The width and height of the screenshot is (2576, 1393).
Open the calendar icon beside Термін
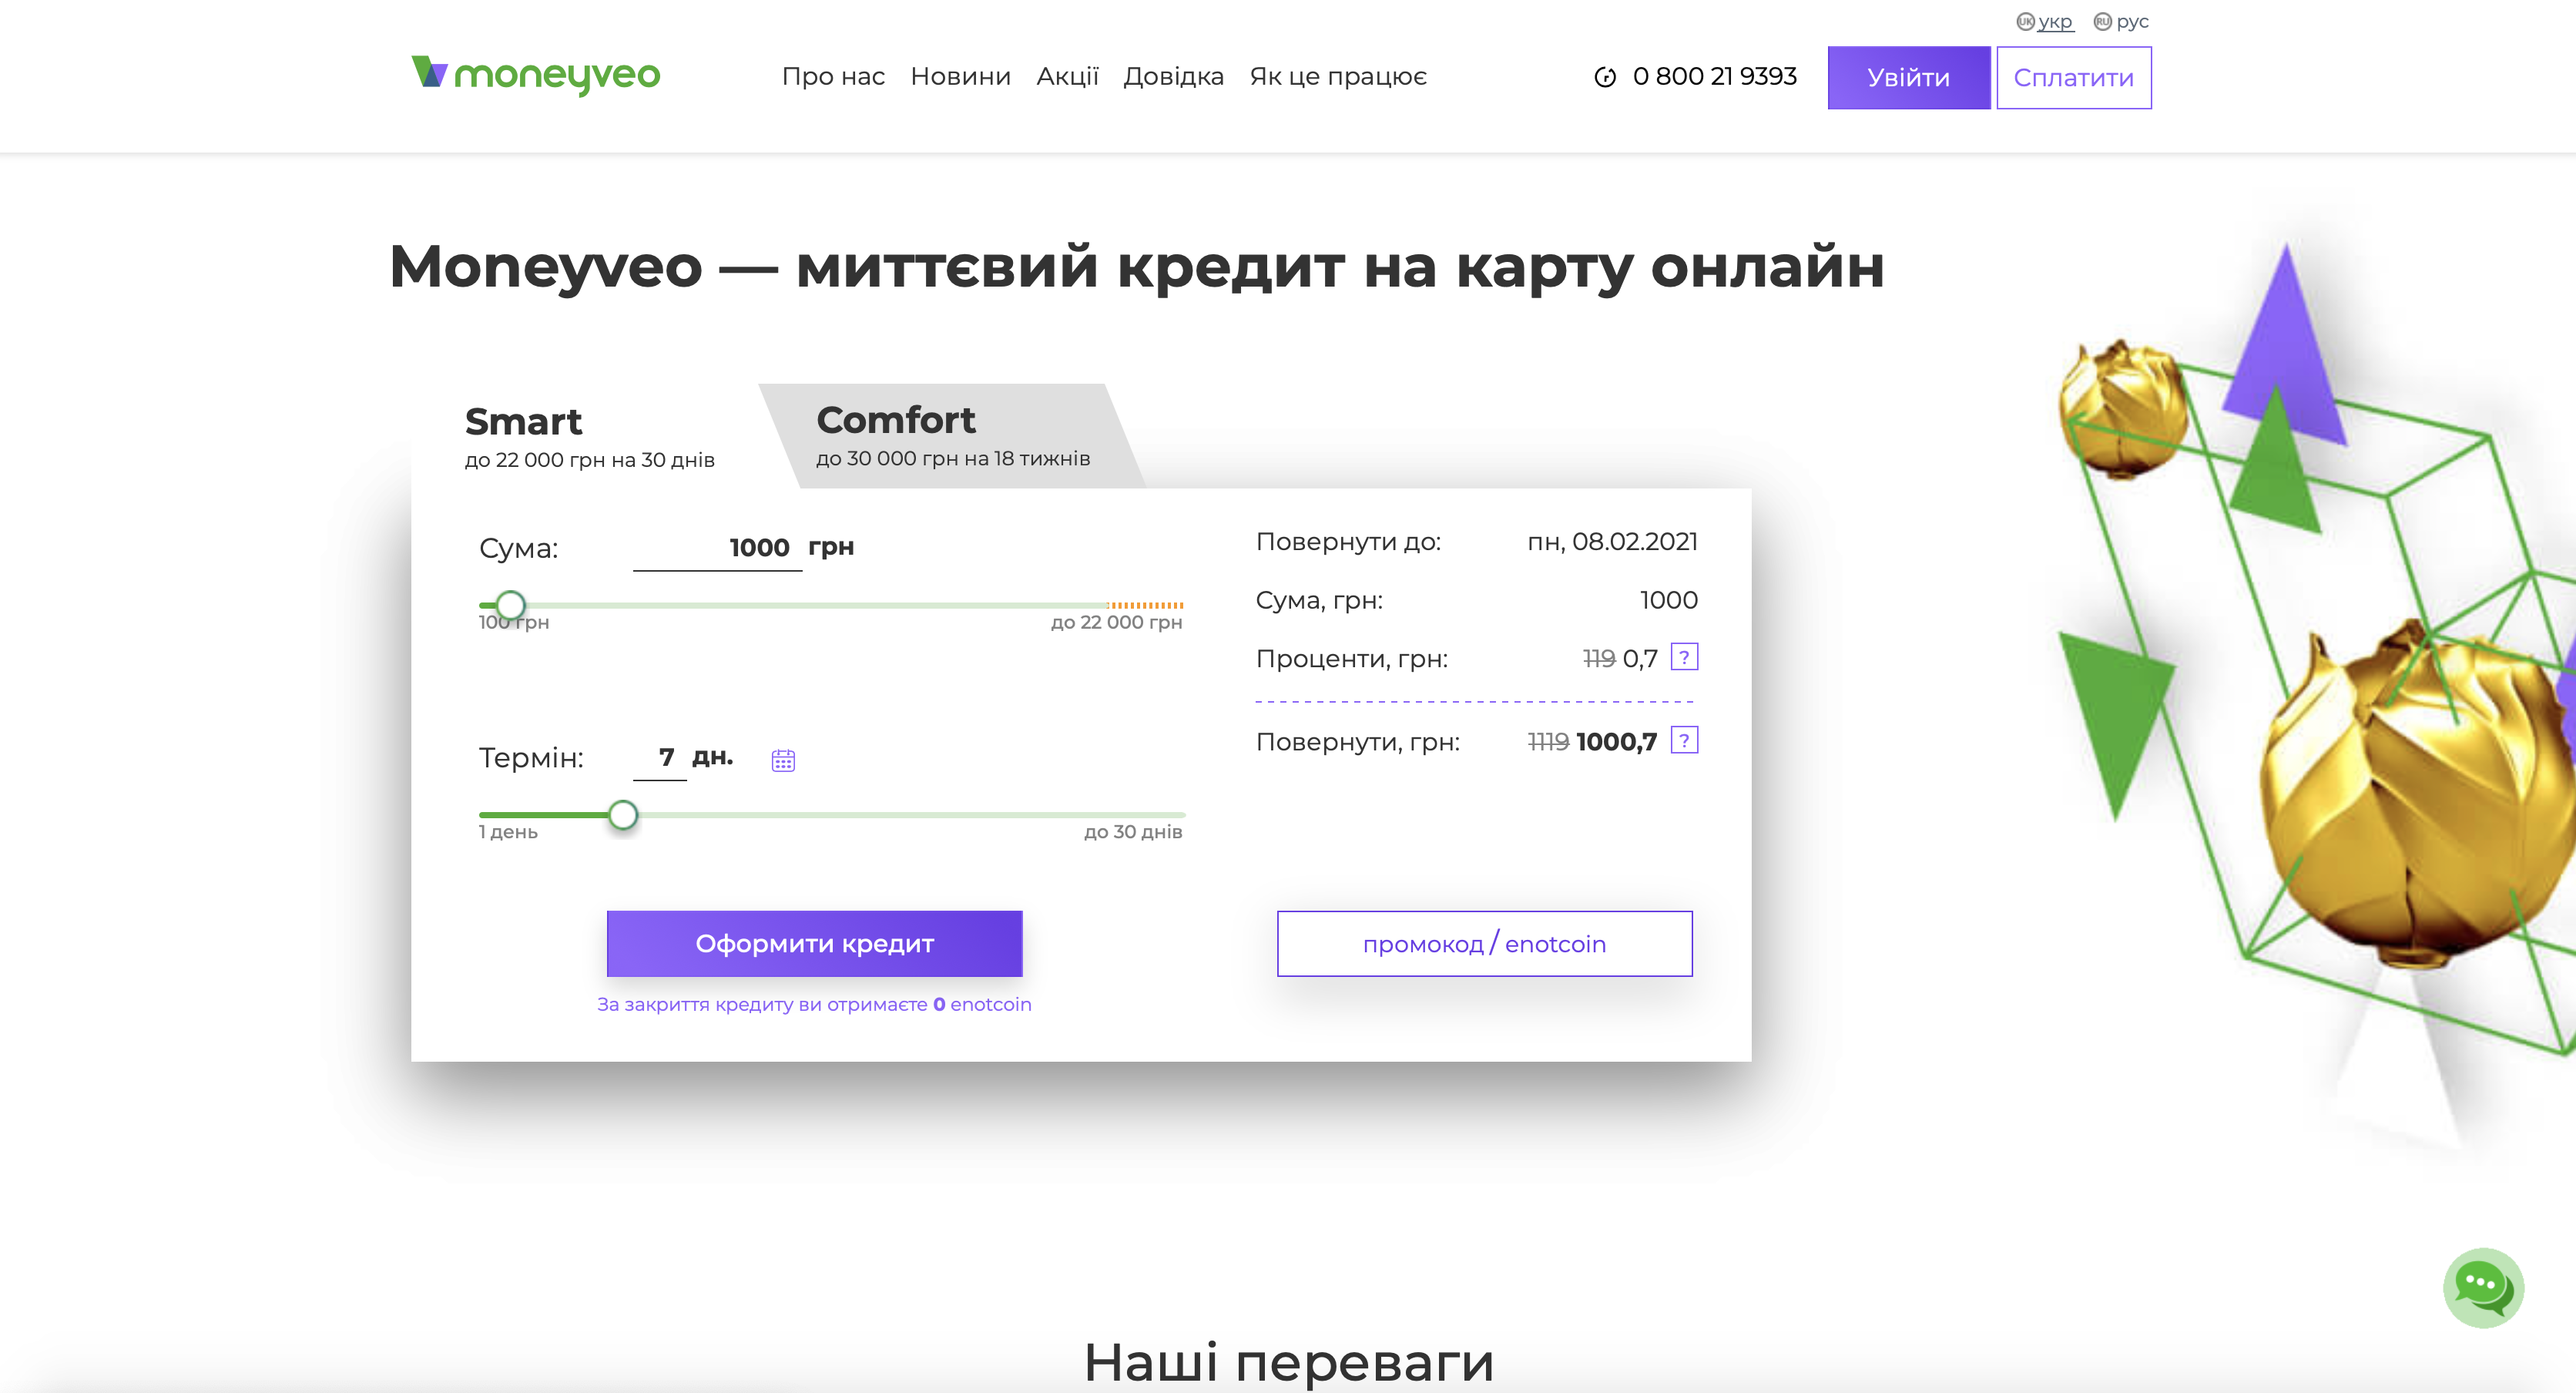click(783, 760)
